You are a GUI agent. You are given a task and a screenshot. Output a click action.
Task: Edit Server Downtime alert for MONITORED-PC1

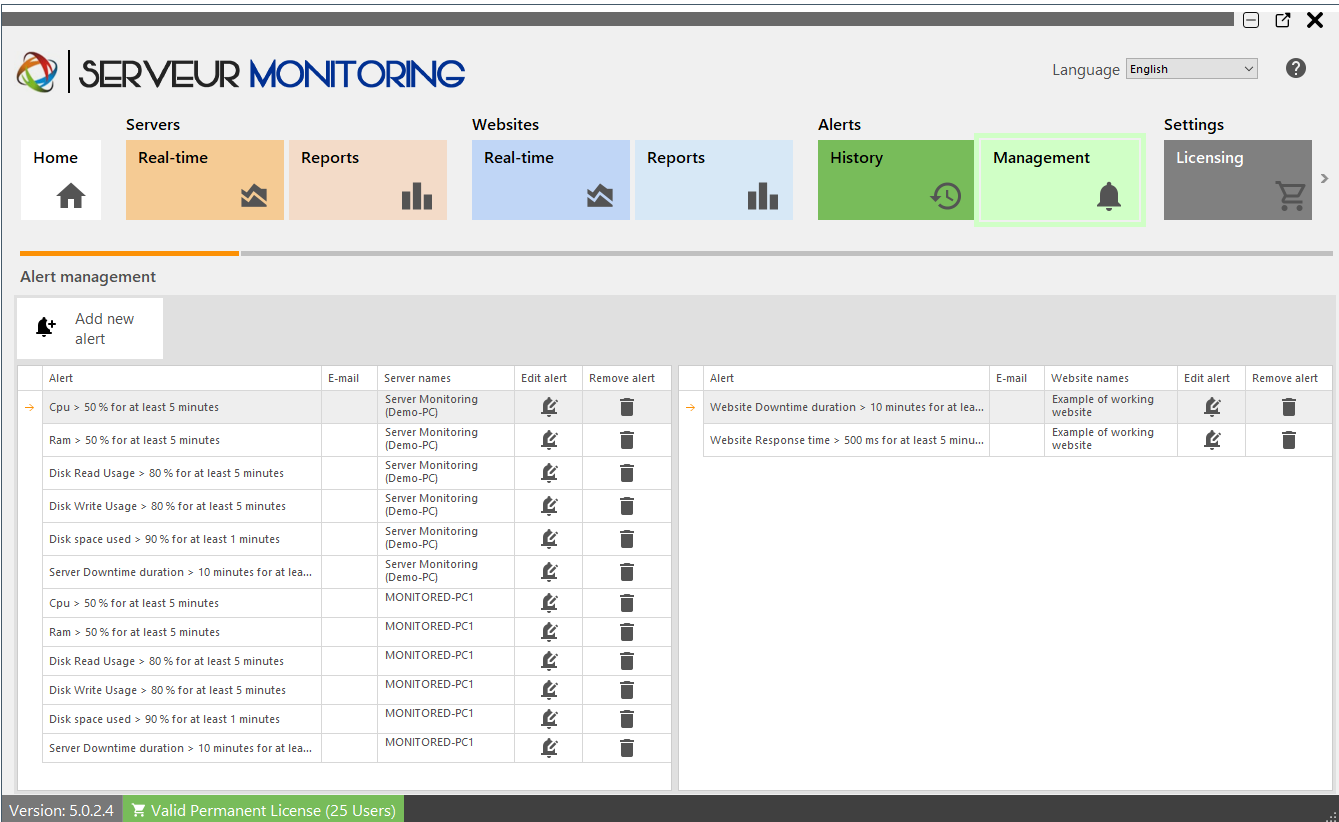[x=549, y=748]
